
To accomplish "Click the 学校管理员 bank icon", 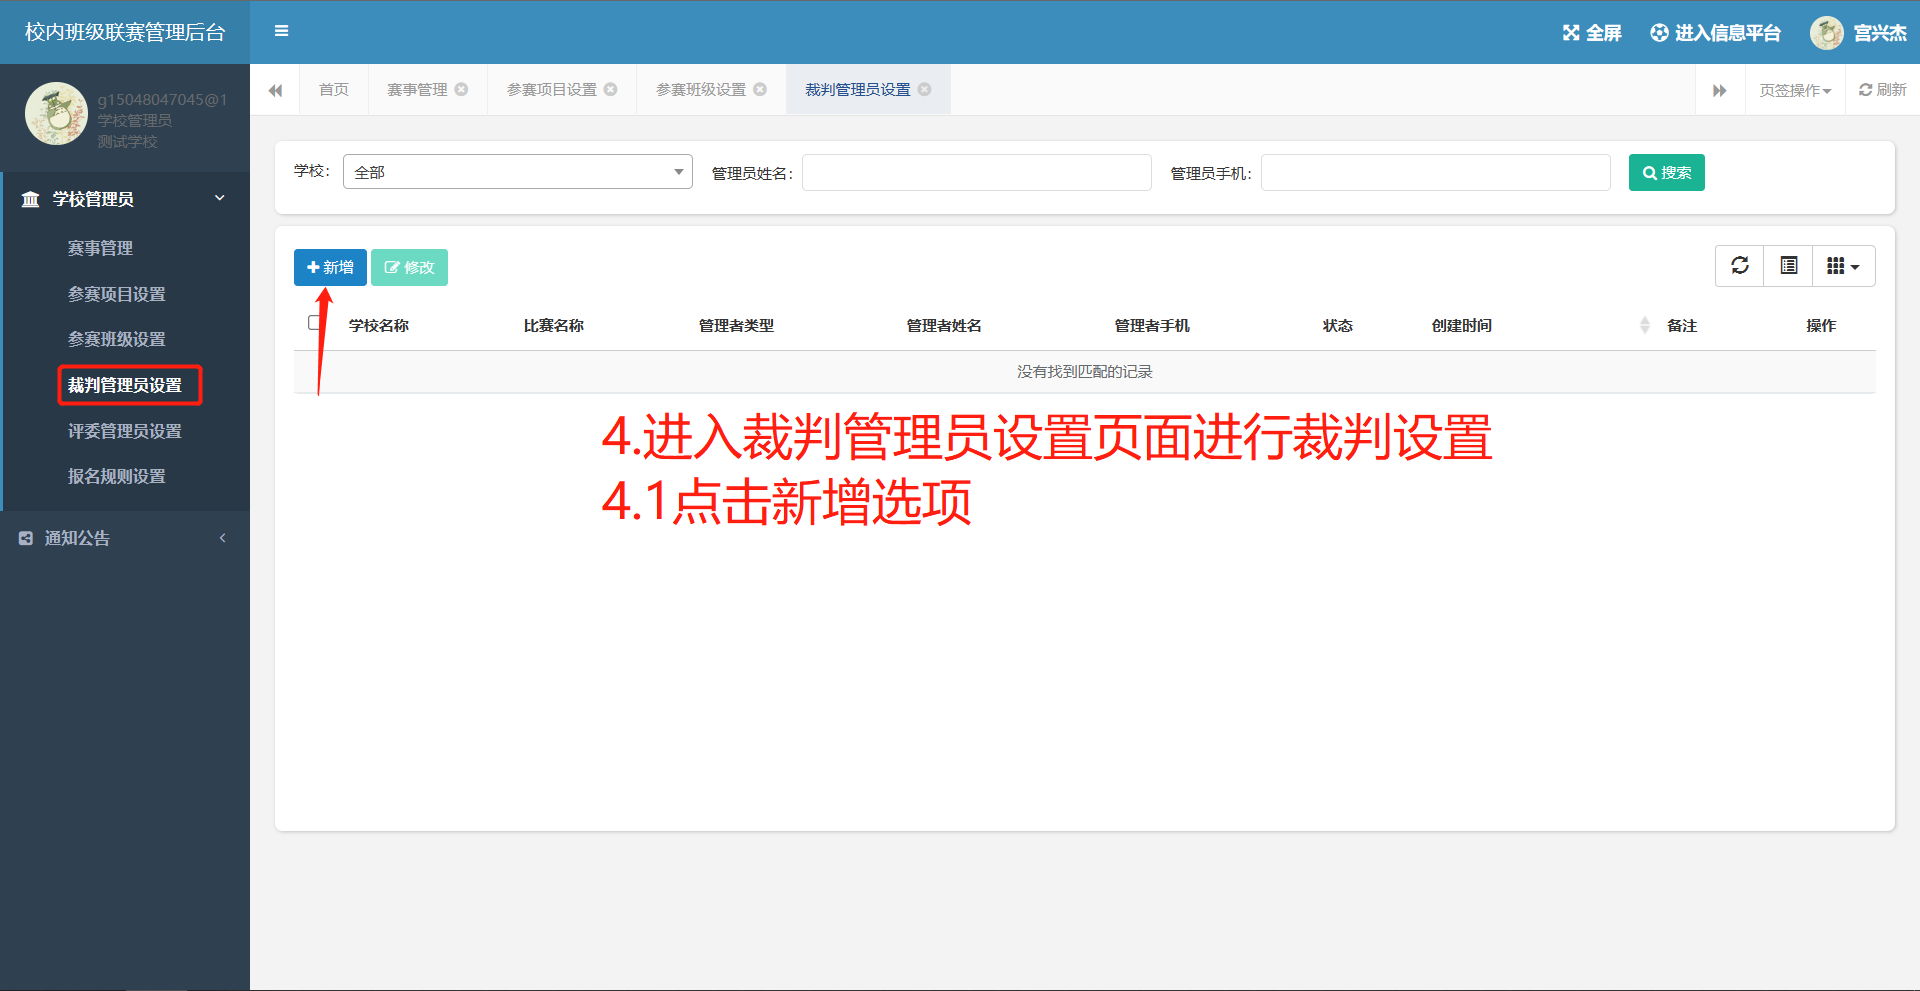I will click(x=31, y=199).
